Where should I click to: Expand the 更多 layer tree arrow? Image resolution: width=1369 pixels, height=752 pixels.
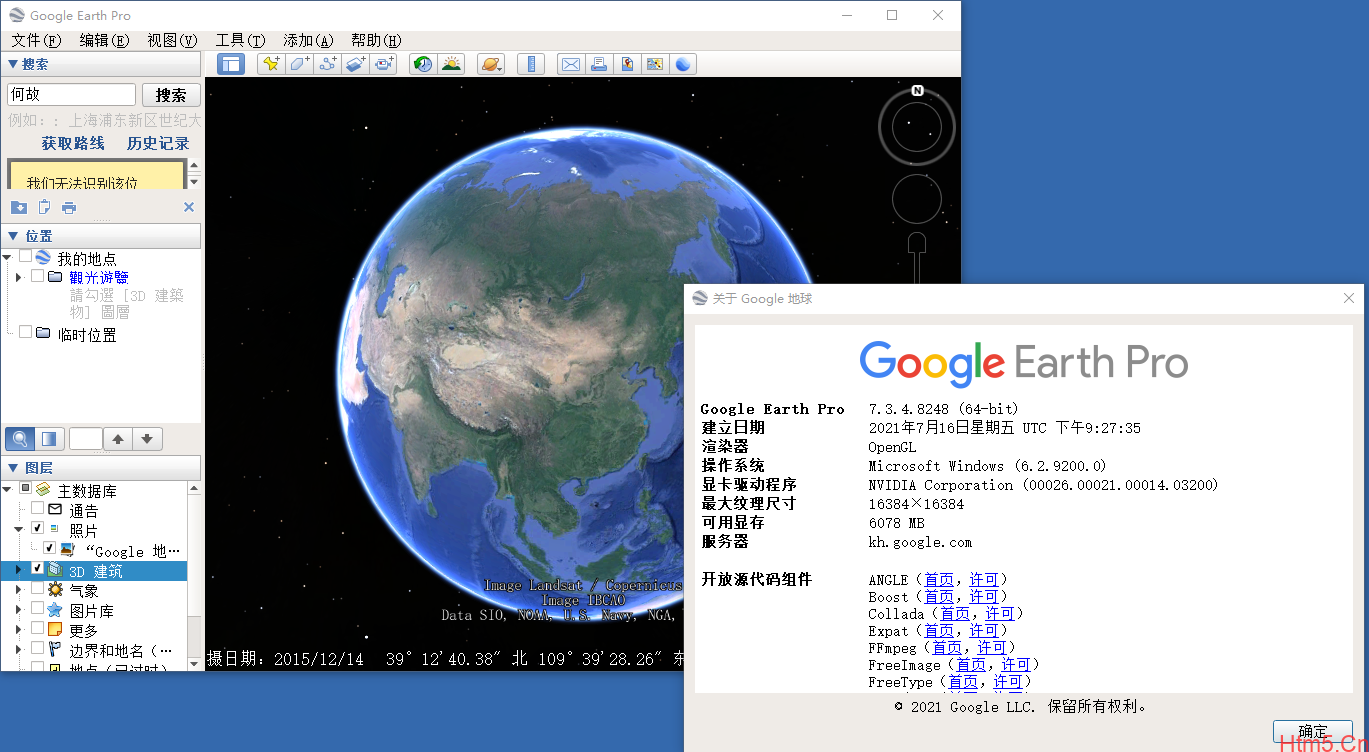19,630
